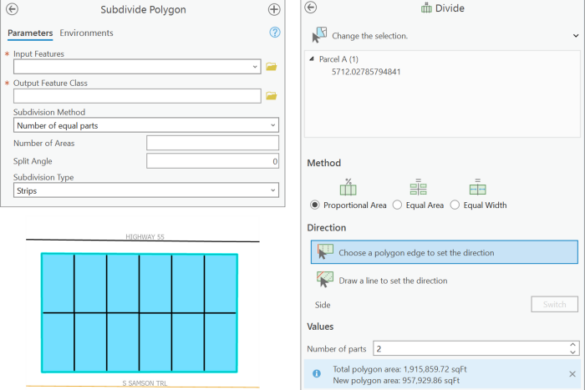Click the HIGHWAY 55 map label
Viewport: 585px width, 390px height.
click(x=145, y=237)
